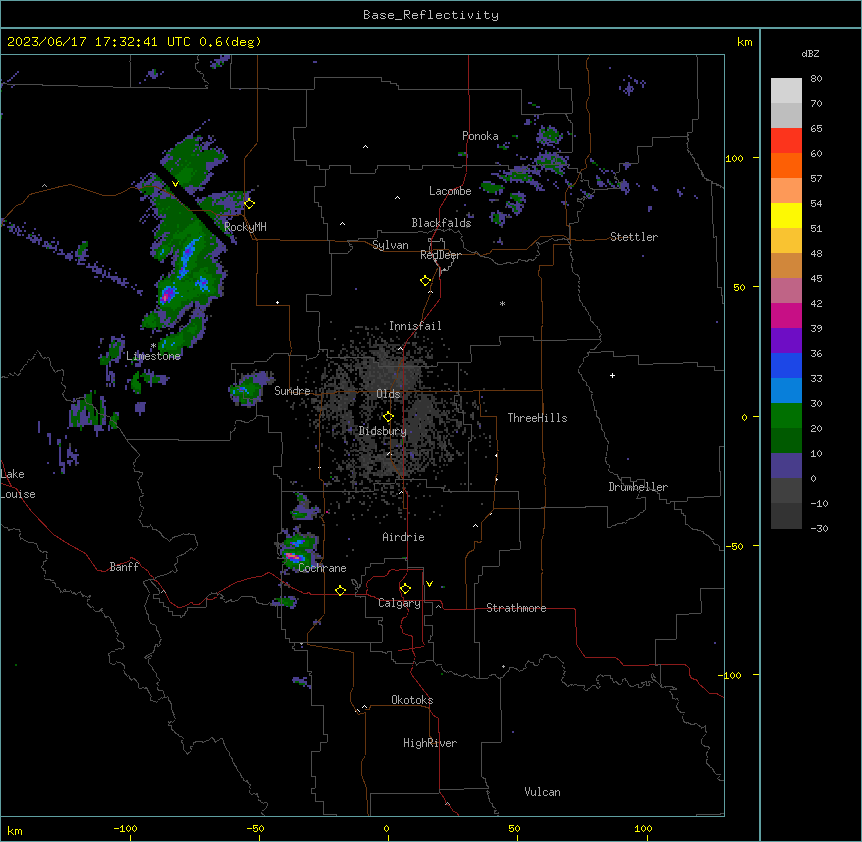Select the gold 48-51 dBZ legend swatch
862x842 pixels.
tap(786, 241)
